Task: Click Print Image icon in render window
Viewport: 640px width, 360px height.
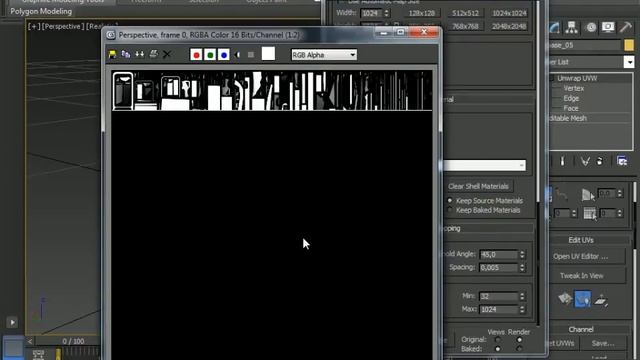Action: tap(153, 54)
